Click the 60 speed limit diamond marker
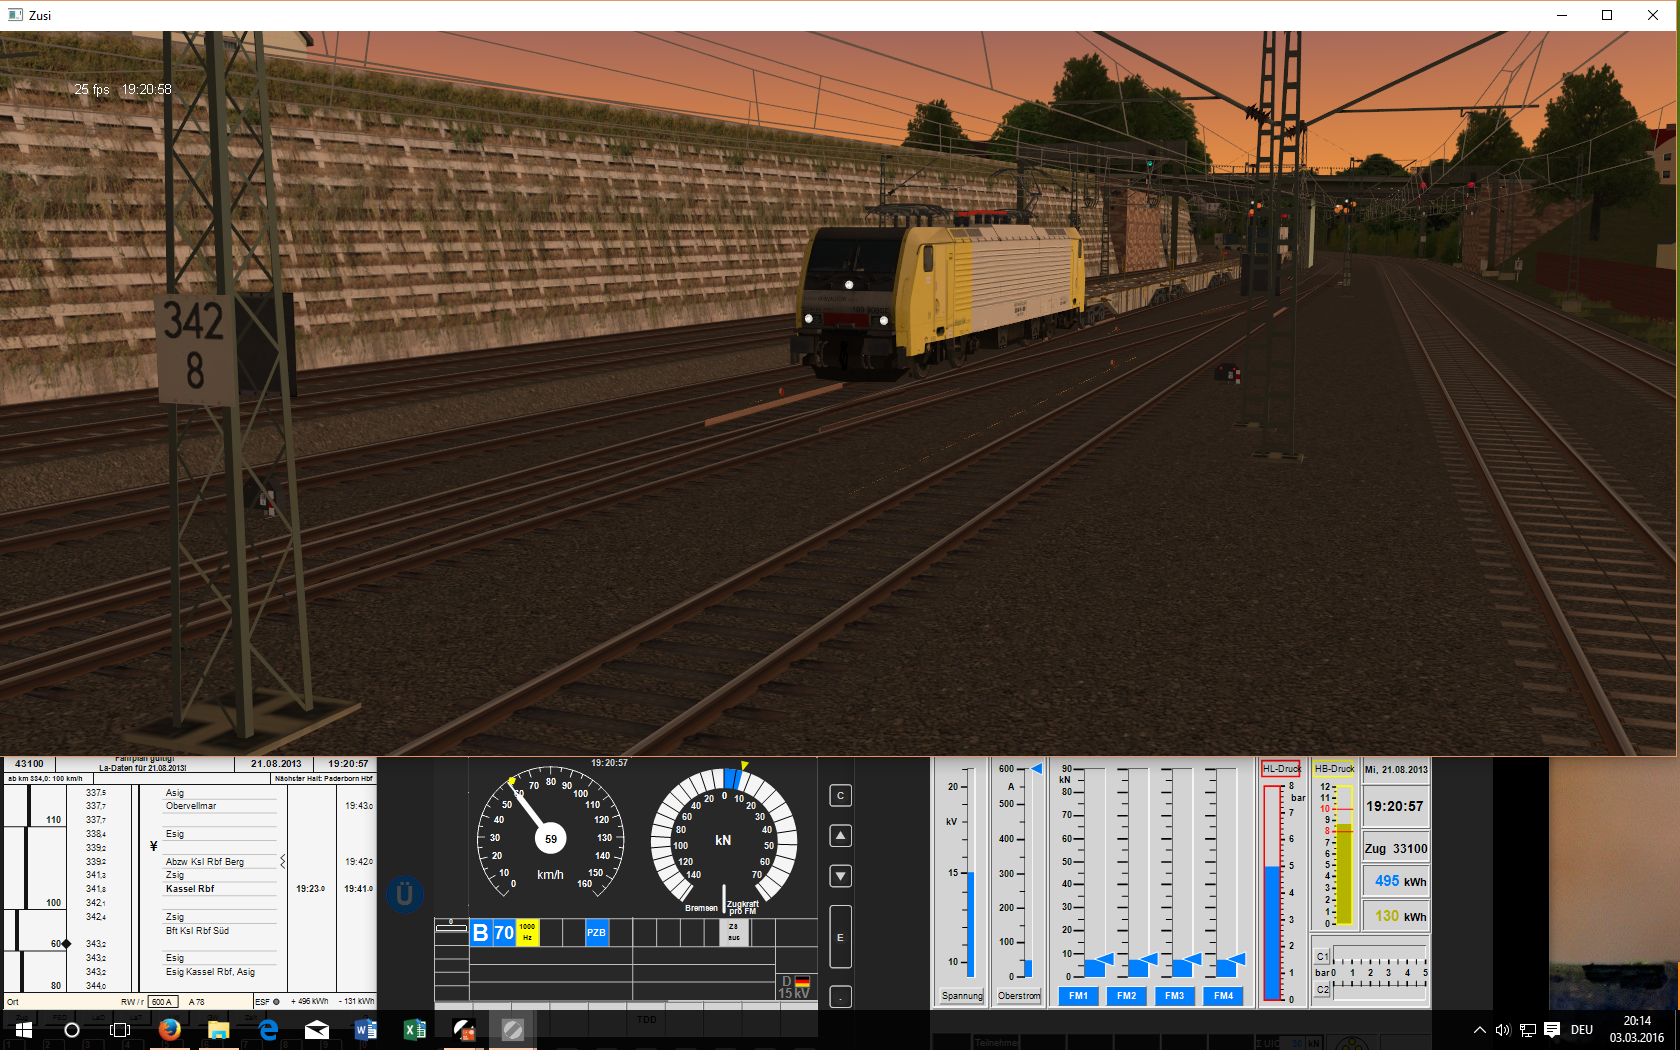This screenshot has height=1050, width=1680. [x=66, y=943]
